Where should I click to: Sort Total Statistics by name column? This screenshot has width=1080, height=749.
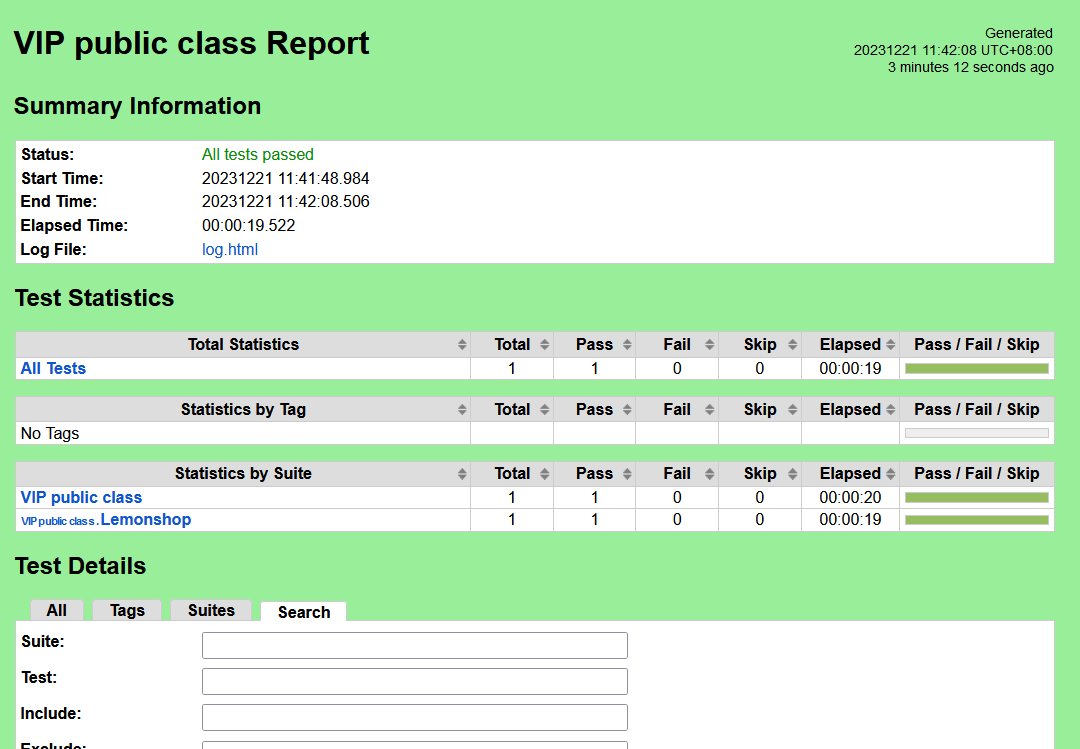pos(243,345)
